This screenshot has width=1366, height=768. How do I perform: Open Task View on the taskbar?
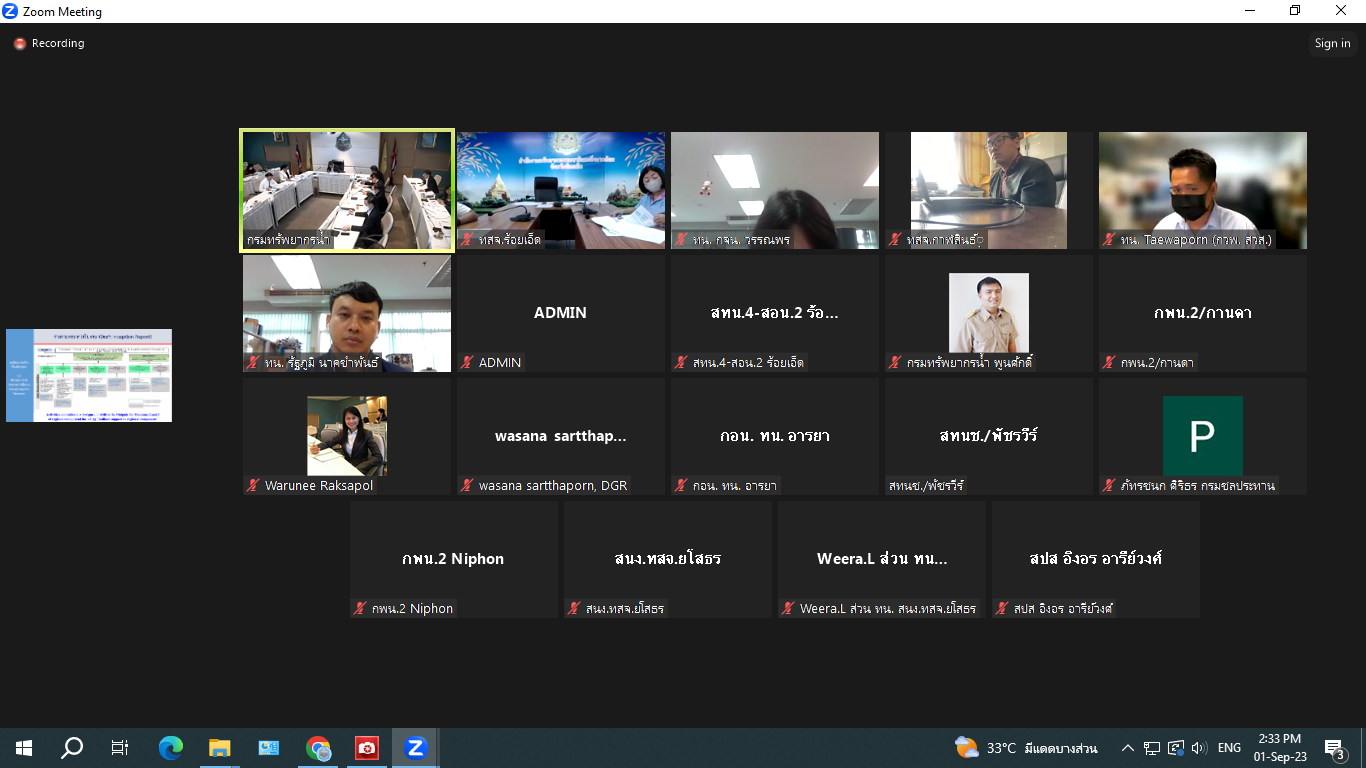pos(120,748)
